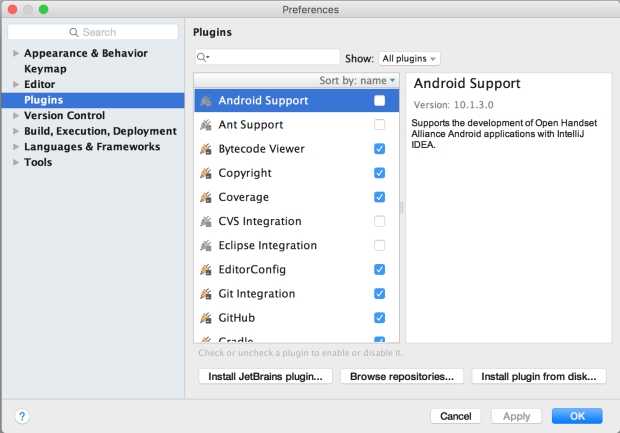Open the Sort by name dropdown

pyautogui.click(x=358, y=80)
